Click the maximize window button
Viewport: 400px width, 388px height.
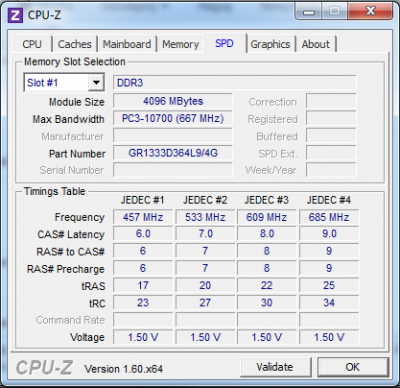click(334, 11)
